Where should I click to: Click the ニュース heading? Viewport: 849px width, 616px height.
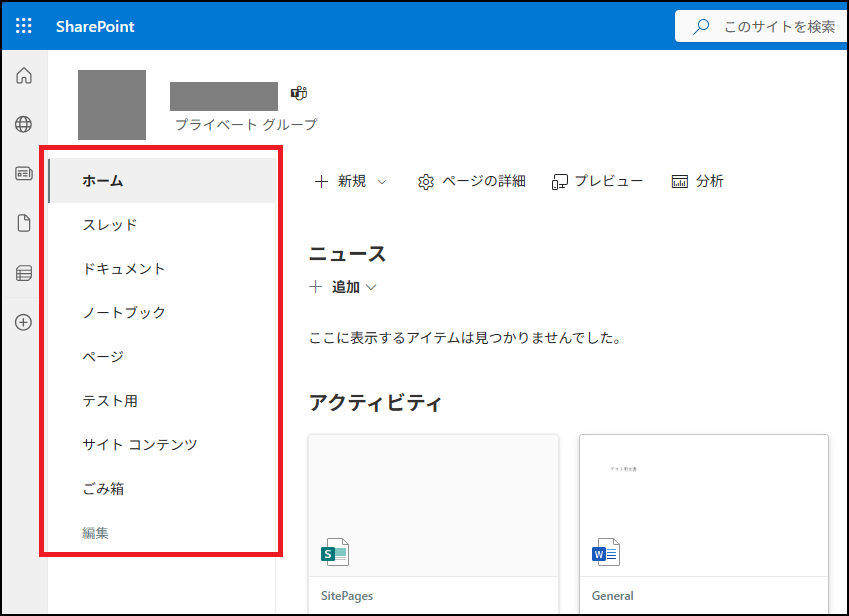tap(347, 254)
